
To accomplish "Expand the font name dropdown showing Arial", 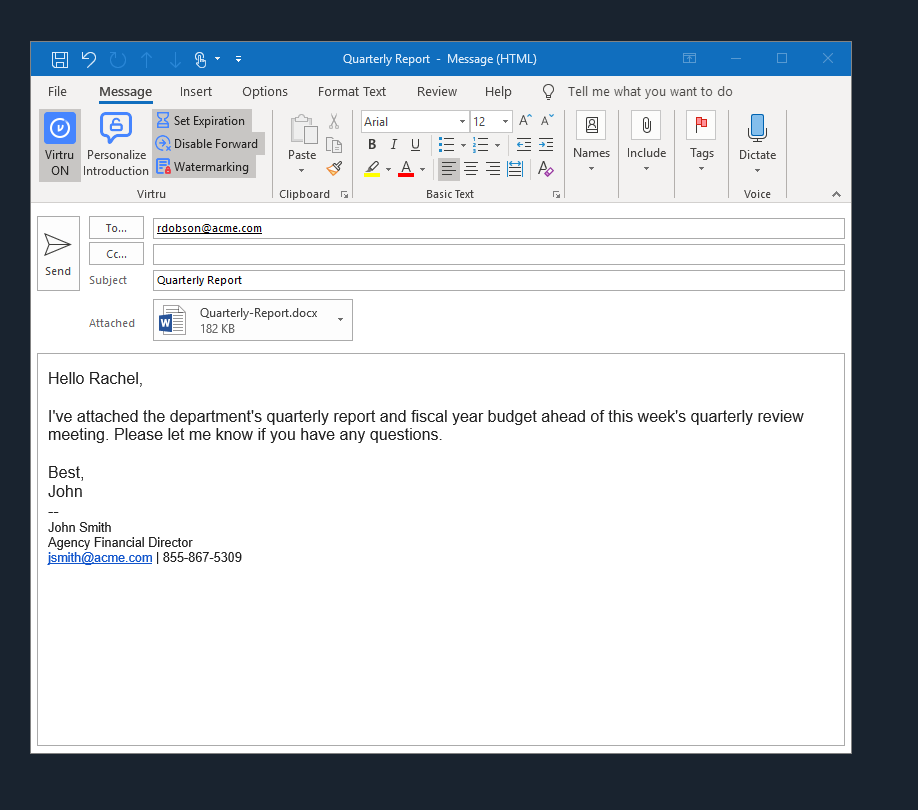I will tap(462, 122).
